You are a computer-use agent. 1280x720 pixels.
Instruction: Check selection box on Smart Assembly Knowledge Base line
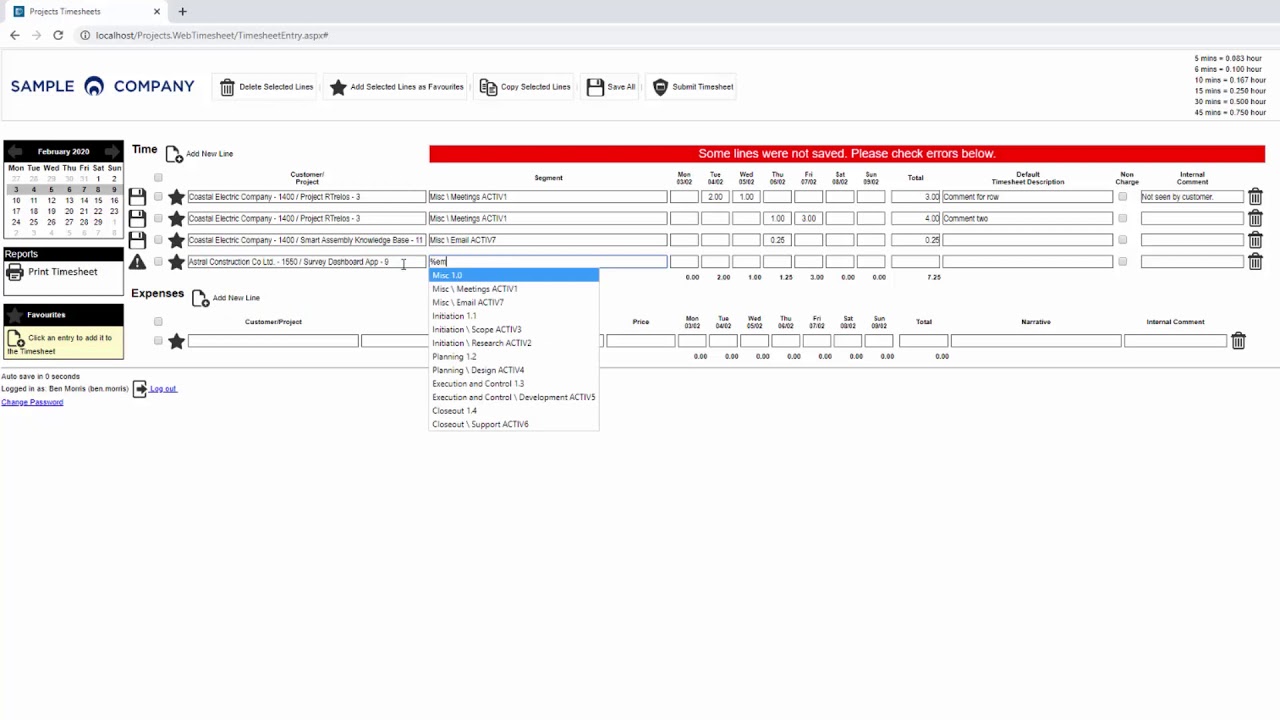pos(158,240)
